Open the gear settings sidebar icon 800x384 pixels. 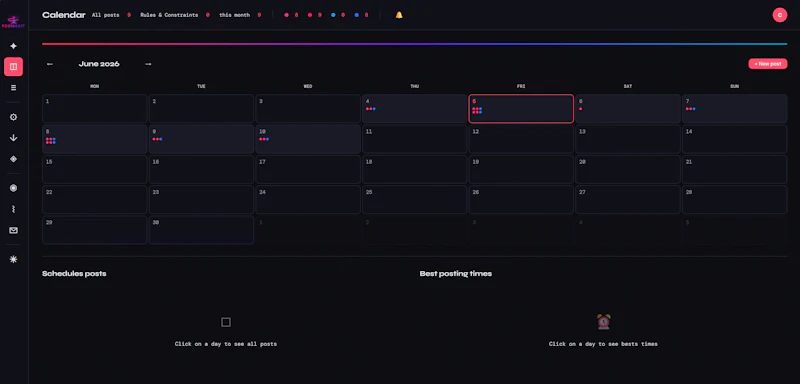(13, 117)
